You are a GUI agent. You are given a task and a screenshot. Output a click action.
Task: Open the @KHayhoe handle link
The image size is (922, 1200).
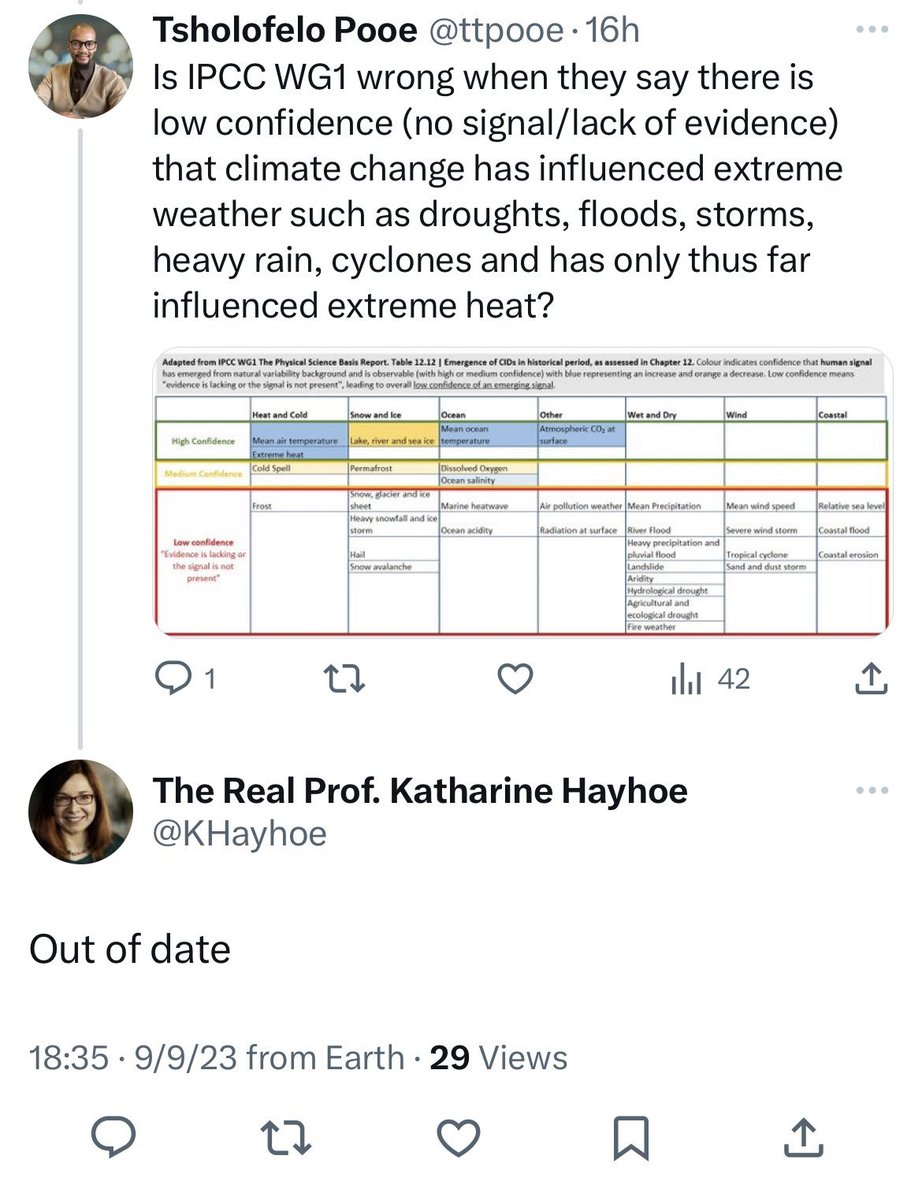(239, 833)
